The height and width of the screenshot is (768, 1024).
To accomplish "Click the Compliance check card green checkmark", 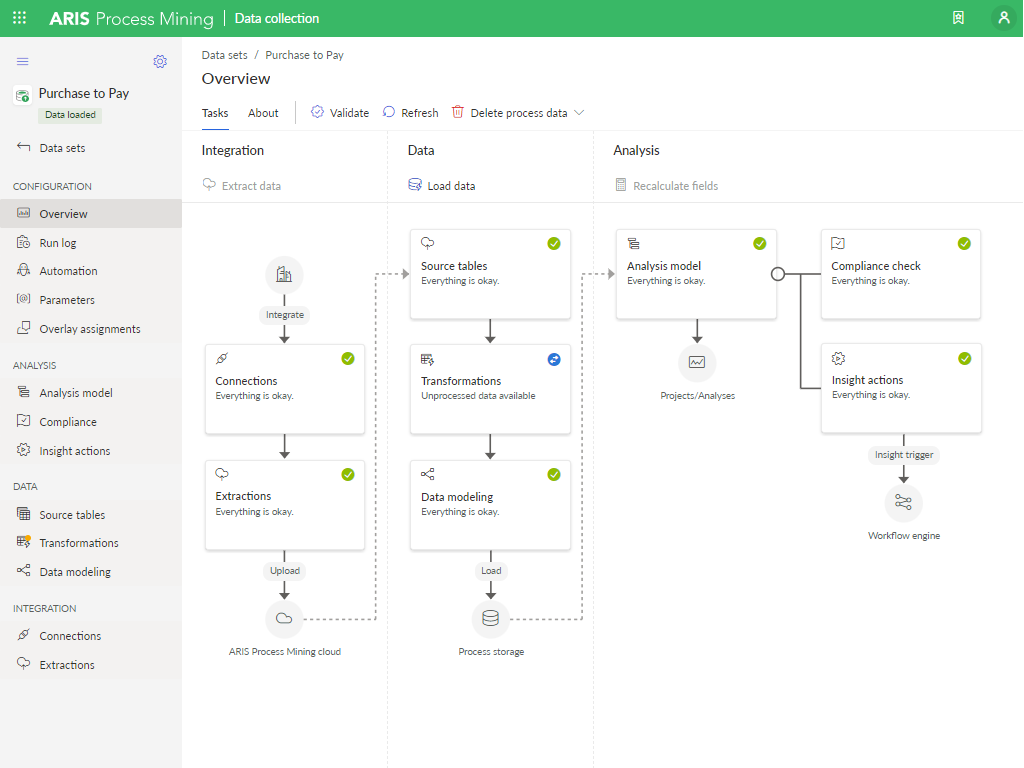I will (964, 244).
